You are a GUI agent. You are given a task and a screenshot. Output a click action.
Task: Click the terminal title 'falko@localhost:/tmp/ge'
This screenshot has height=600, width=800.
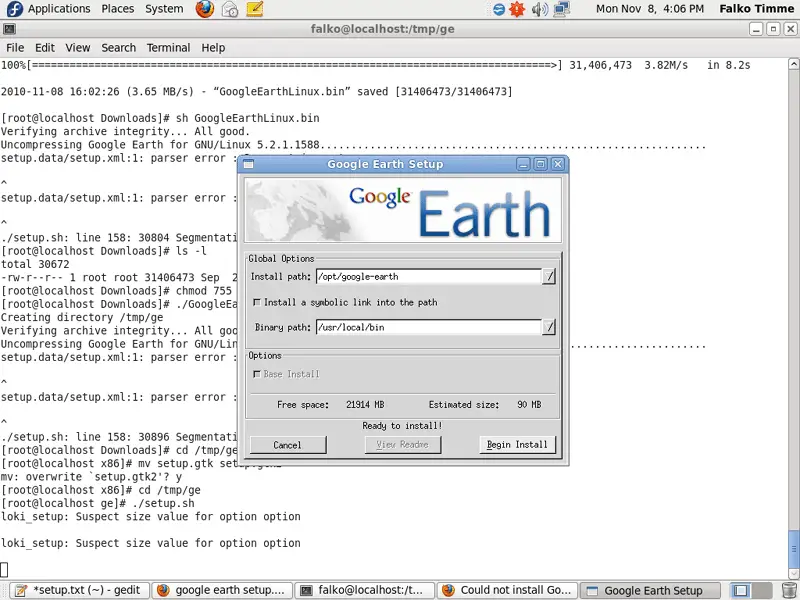tap(383, 29)
